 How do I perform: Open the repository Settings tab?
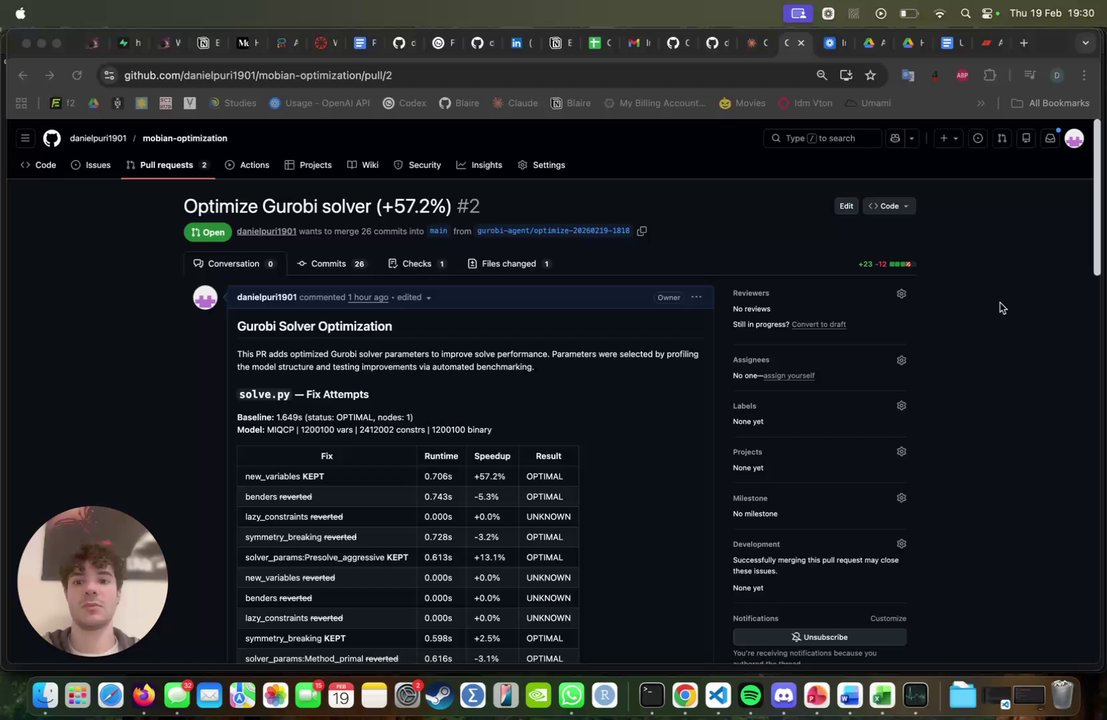tap(541, 165)
